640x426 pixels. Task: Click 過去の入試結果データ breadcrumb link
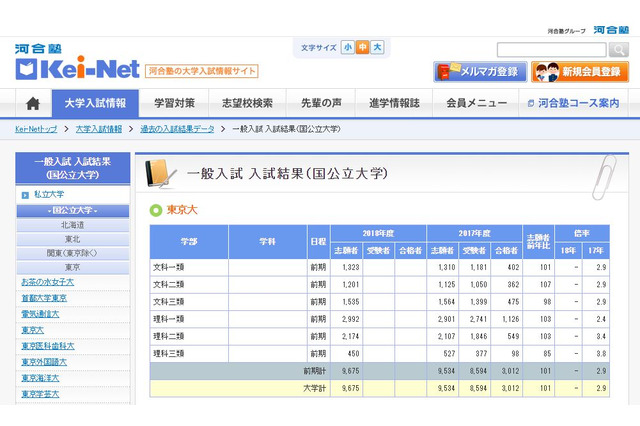(177, 129)
